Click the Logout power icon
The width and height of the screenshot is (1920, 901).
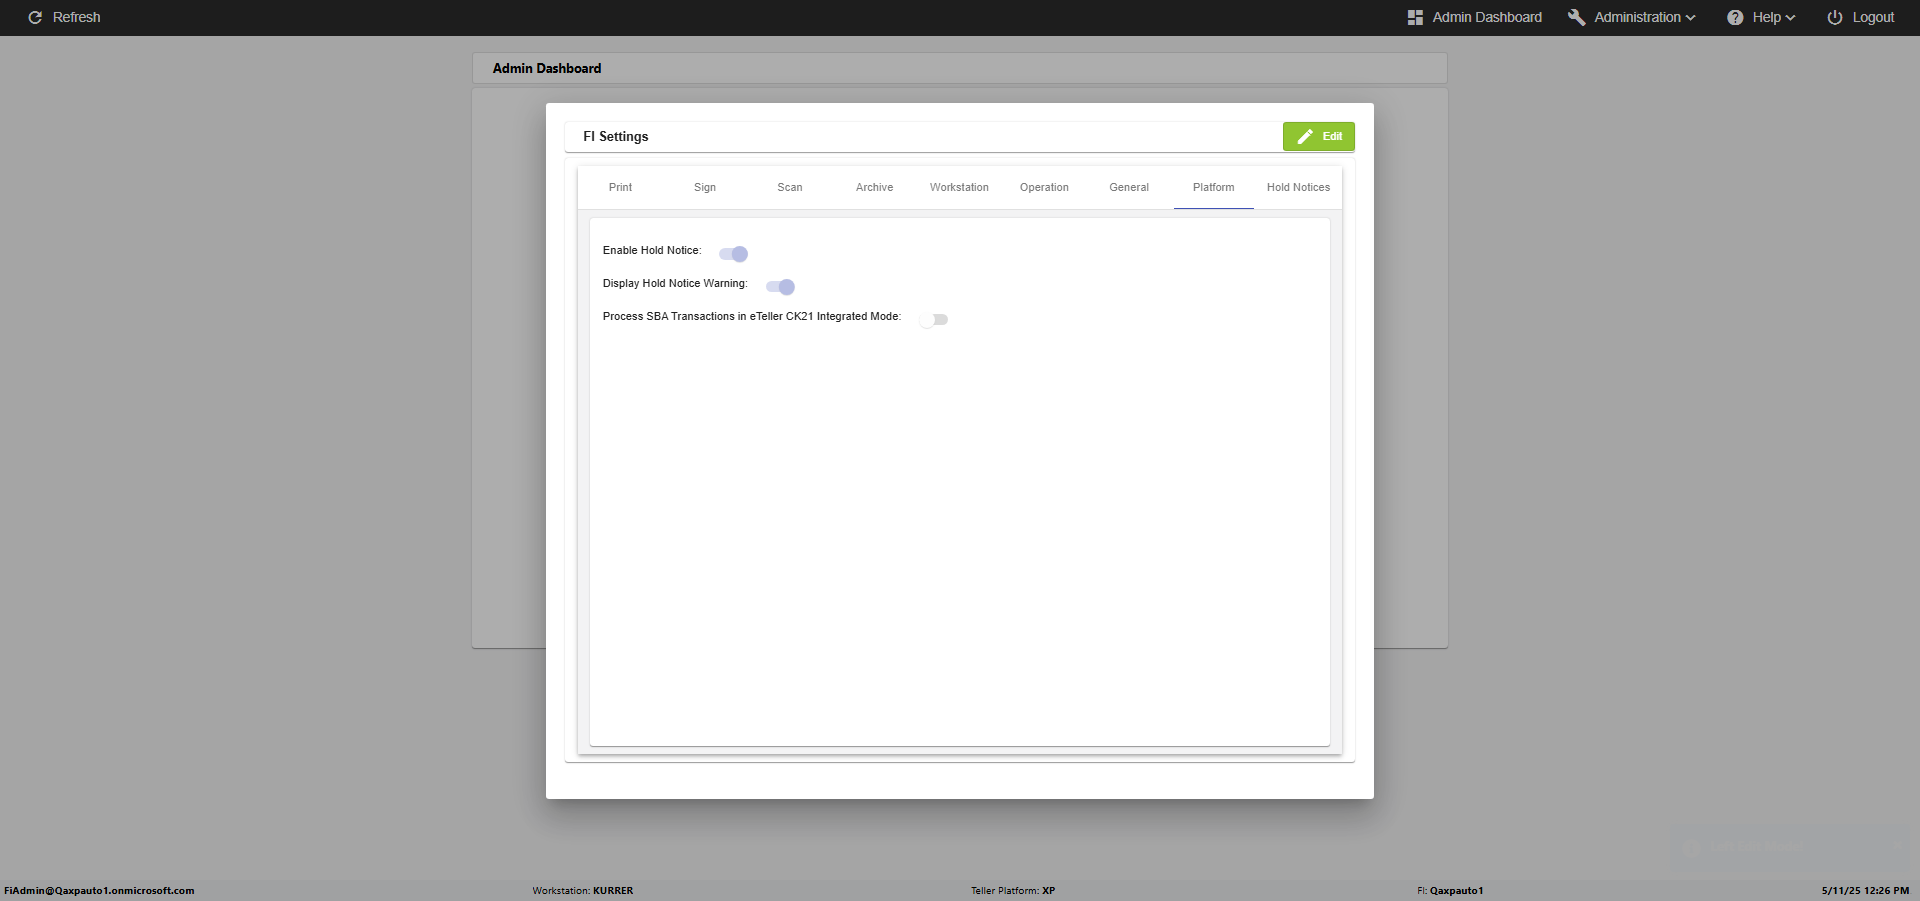(1835, 18)
